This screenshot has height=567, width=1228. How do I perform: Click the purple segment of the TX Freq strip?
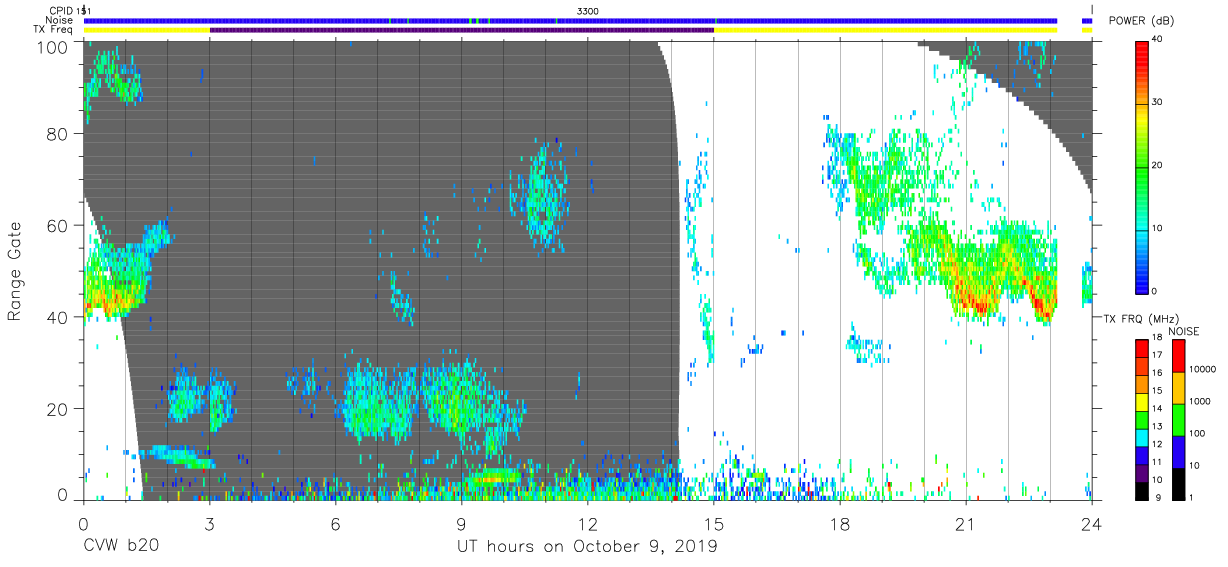coord(462,30)
